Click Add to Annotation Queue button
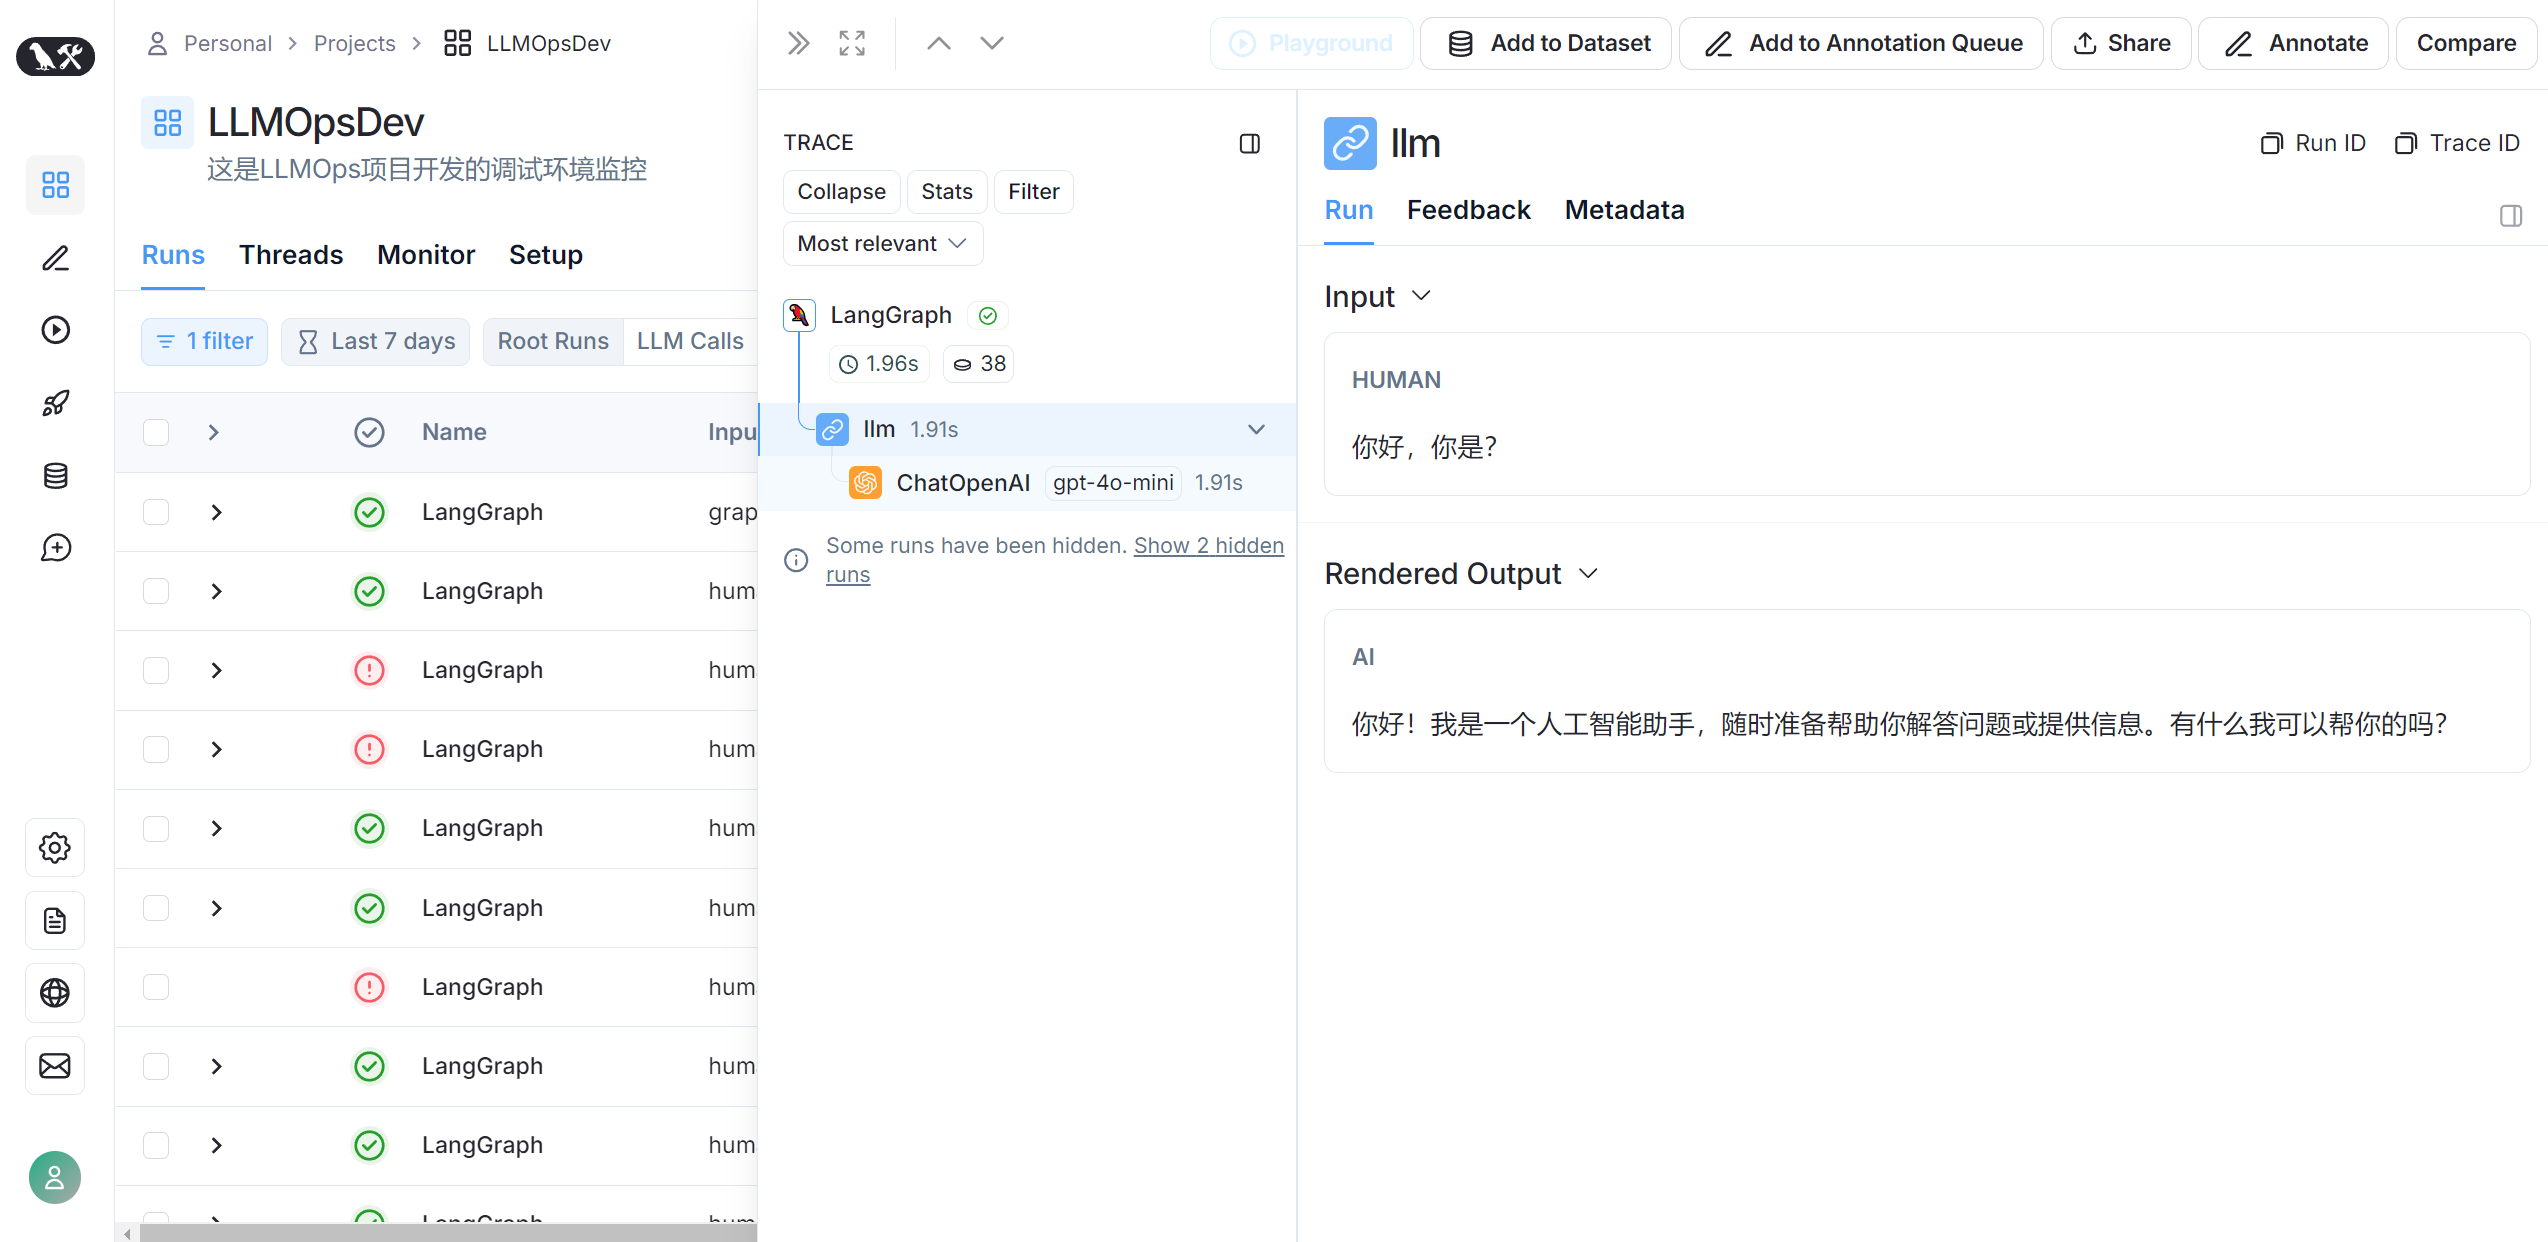 click(1861, 43)
